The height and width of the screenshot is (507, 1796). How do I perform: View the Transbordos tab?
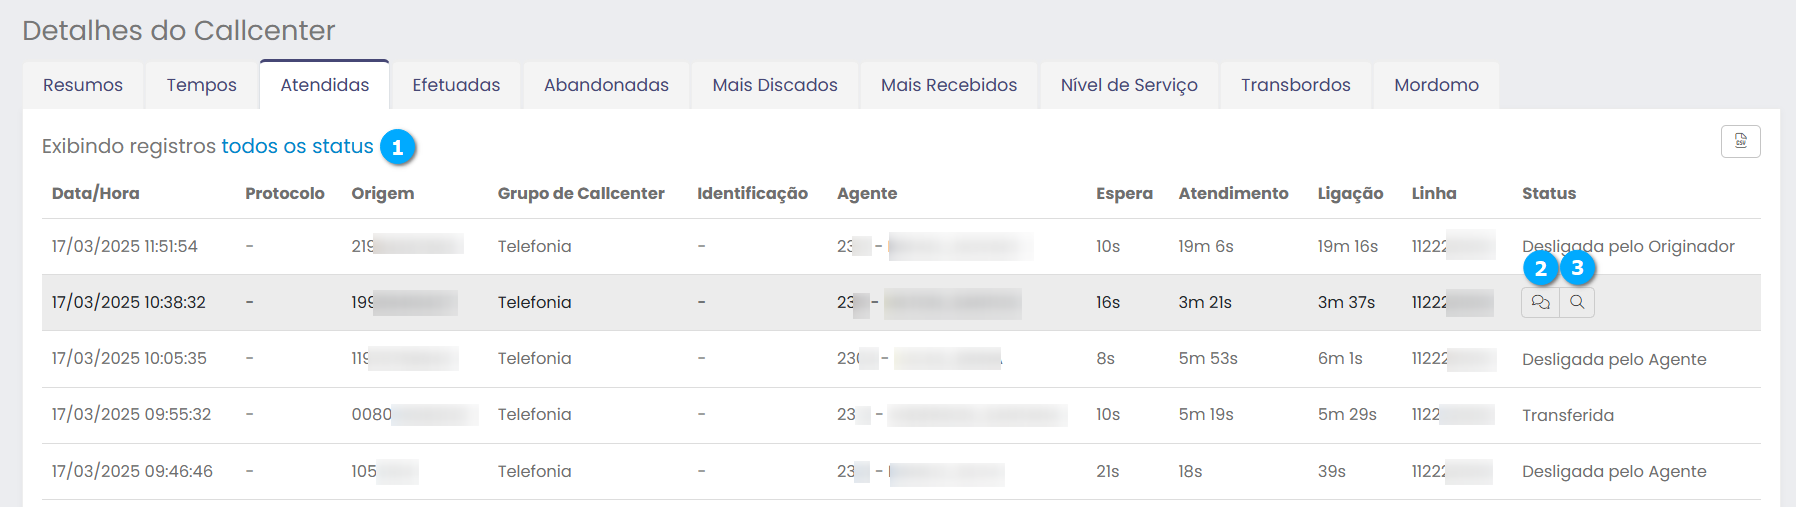pos(1295,85)
